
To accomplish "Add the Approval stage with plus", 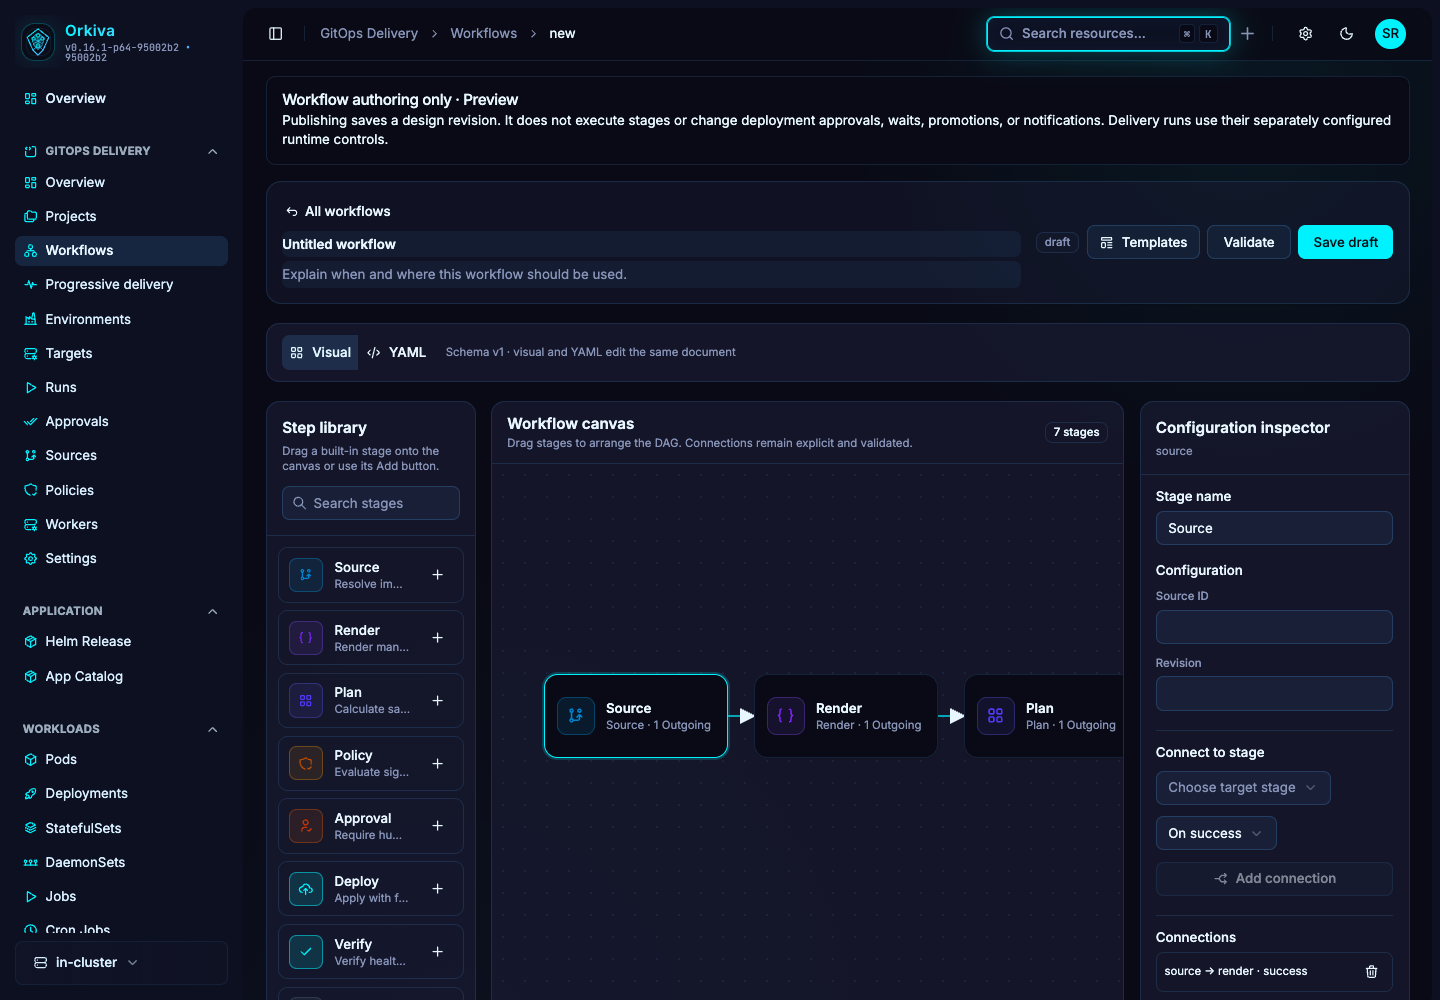I will (x=437, y=826).
